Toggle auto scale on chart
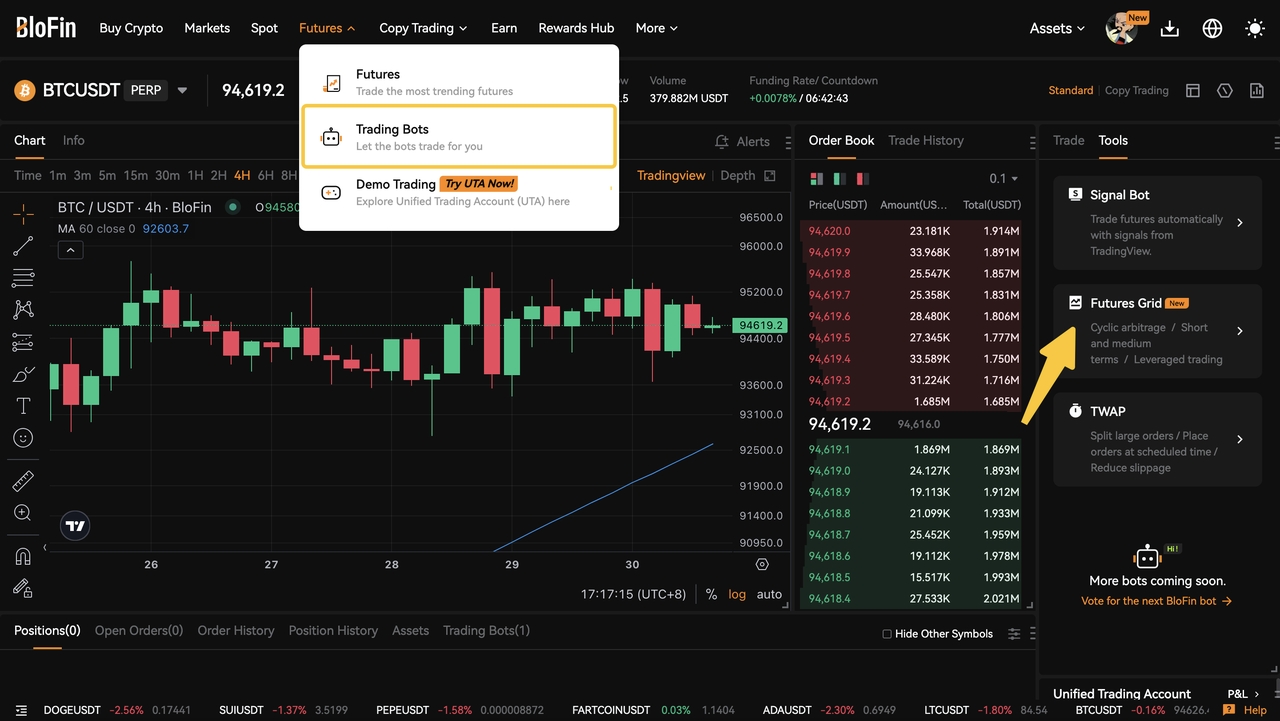 tap(769, 594)
